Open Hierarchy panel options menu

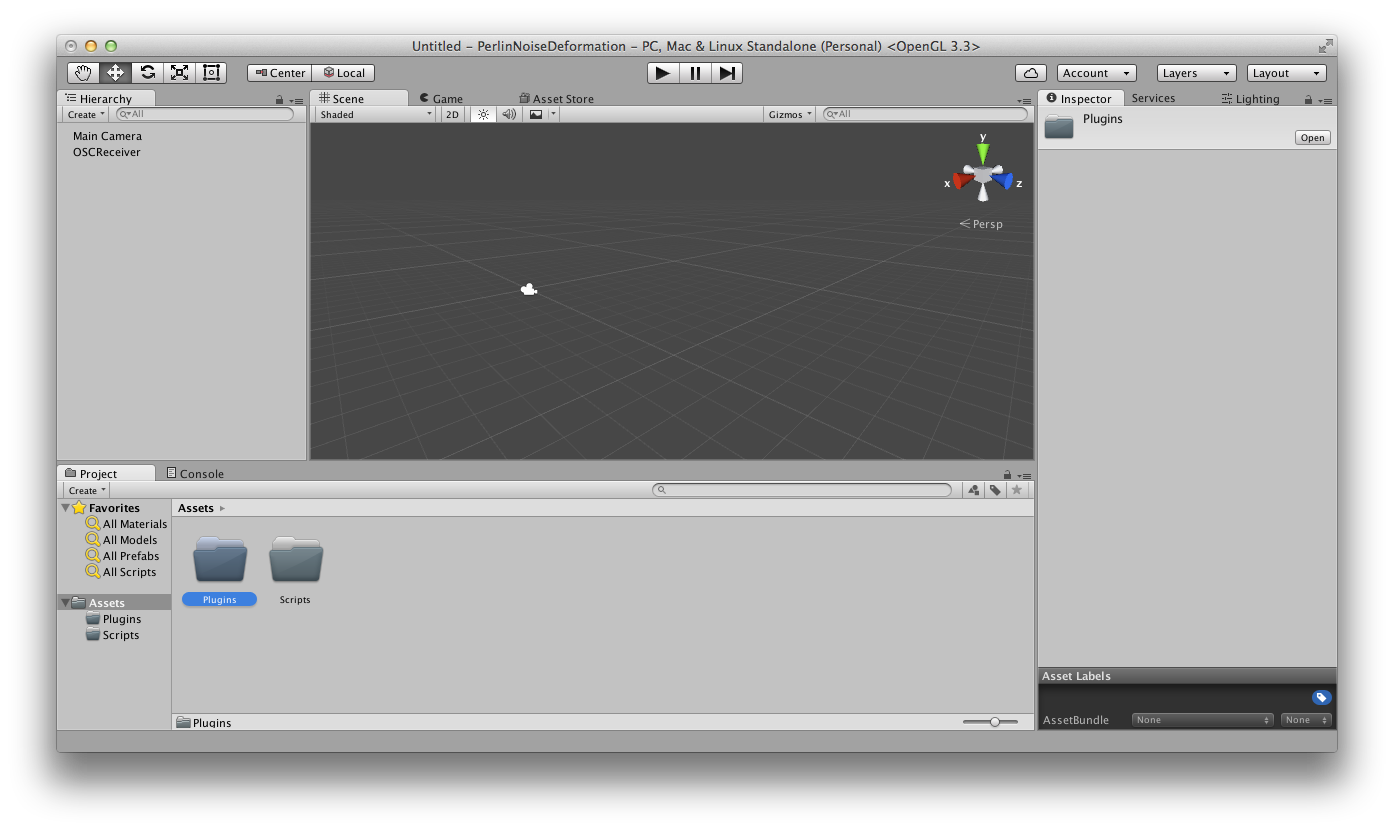[295, 100]
